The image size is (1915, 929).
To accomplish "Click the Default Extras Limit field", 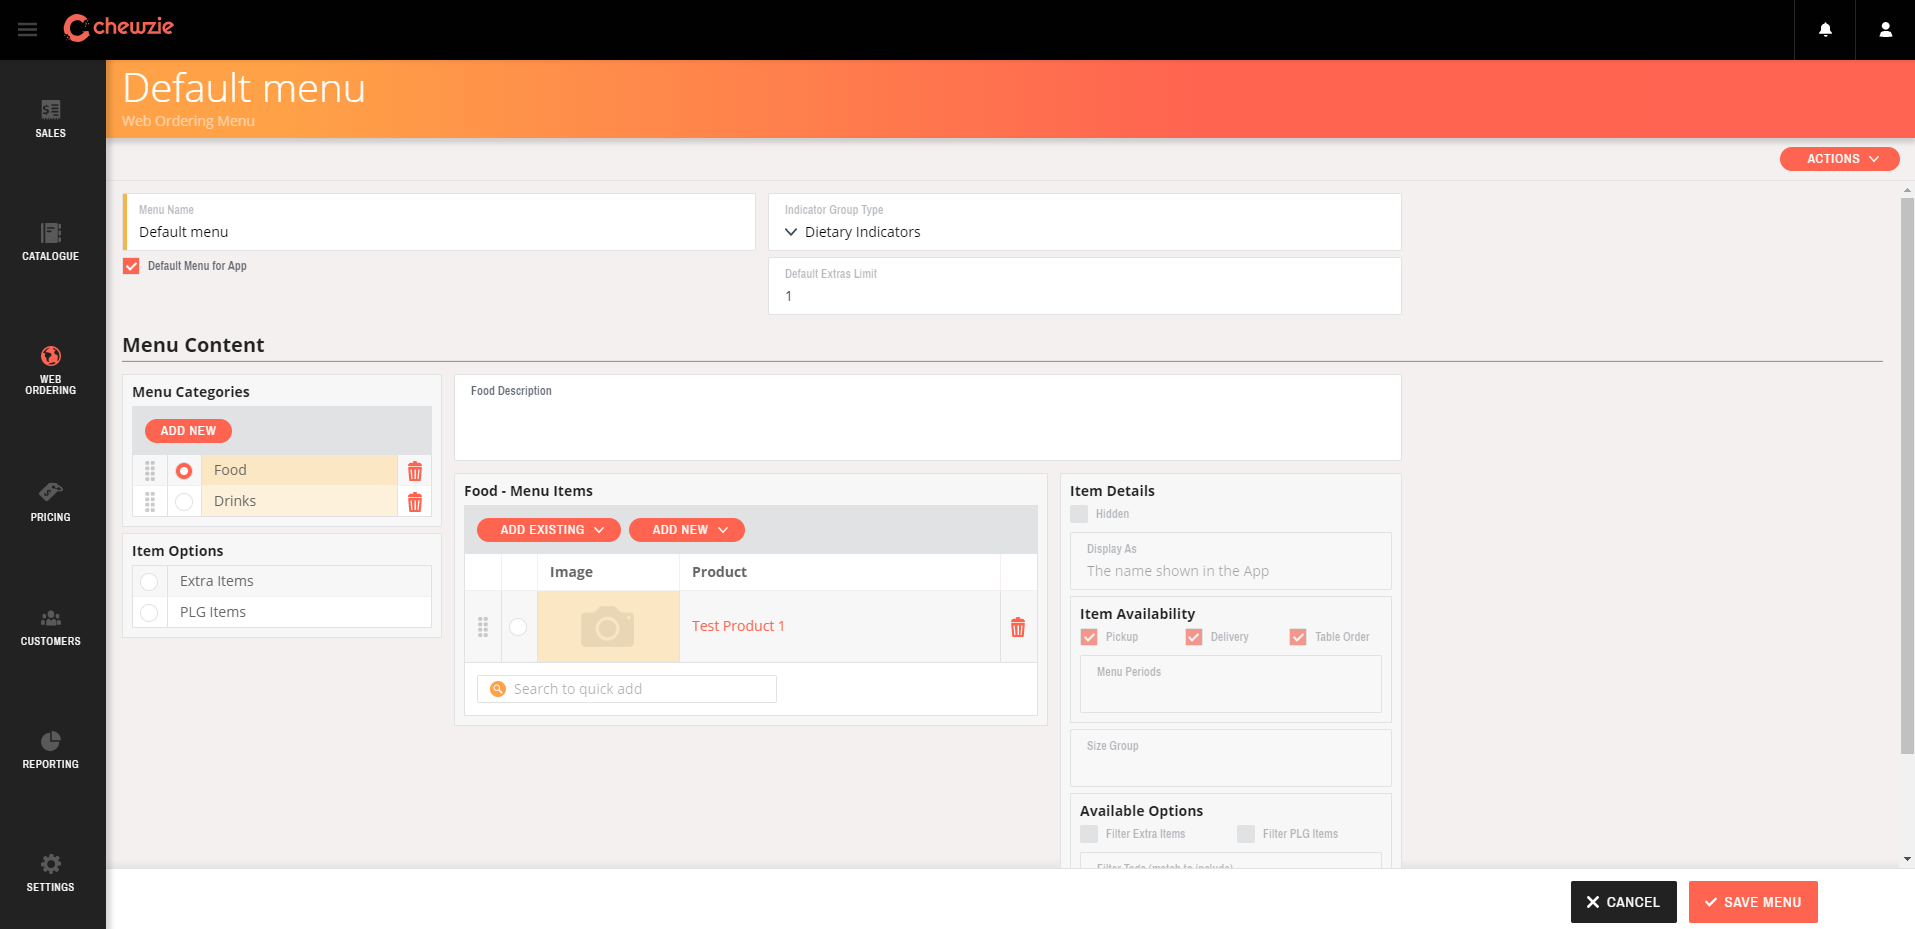I will click(1084, 286).
